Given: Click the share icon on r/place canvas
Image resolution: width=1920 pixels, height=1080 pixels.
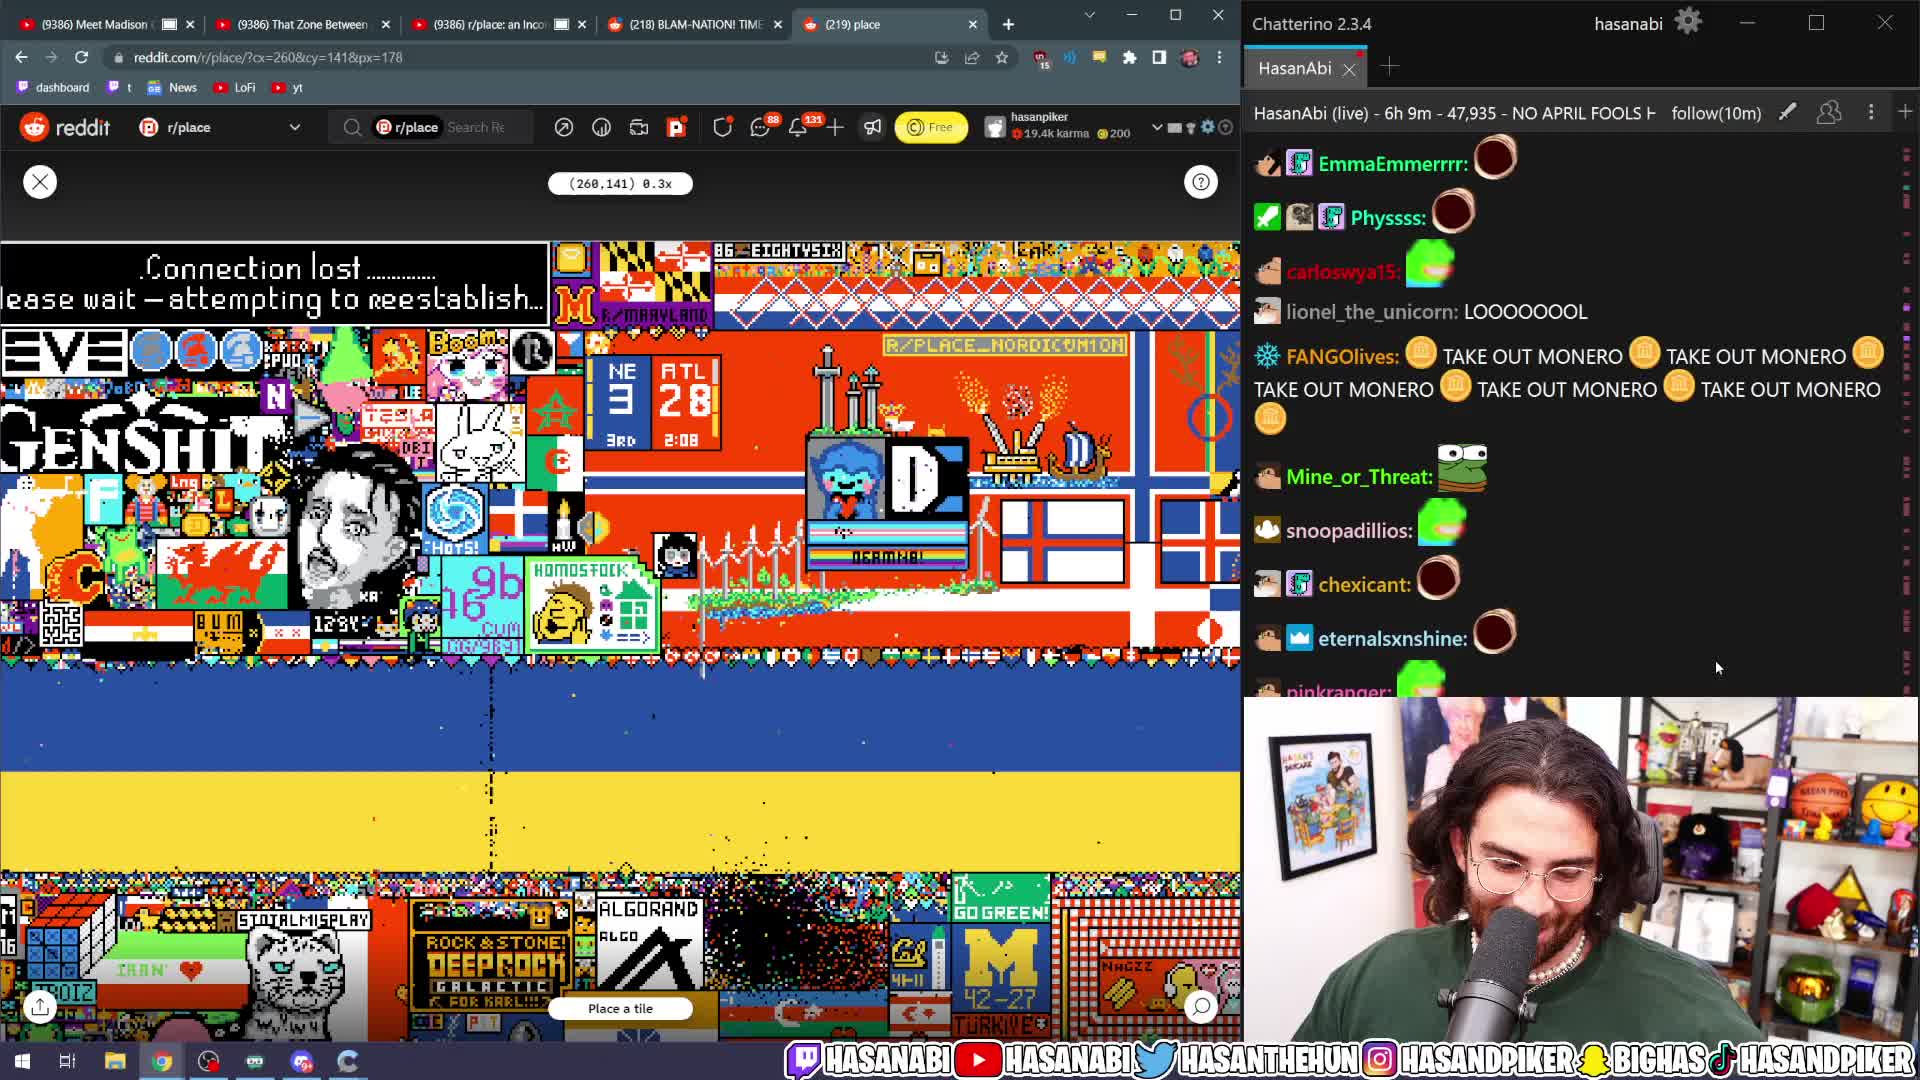Looking at the screenshot, I should pyautogui.click(x=40, y=1007).
